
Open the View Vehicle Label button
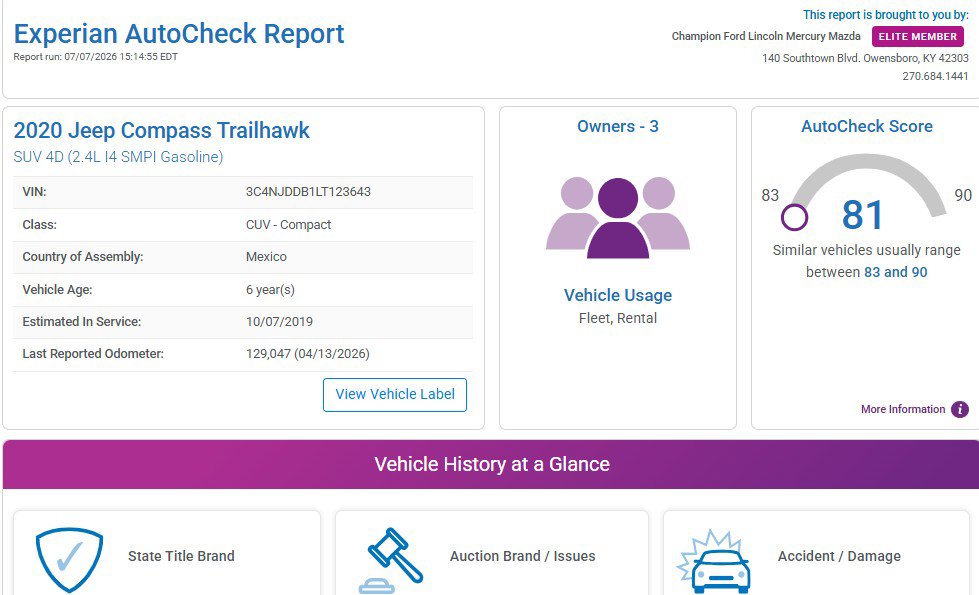395,395
